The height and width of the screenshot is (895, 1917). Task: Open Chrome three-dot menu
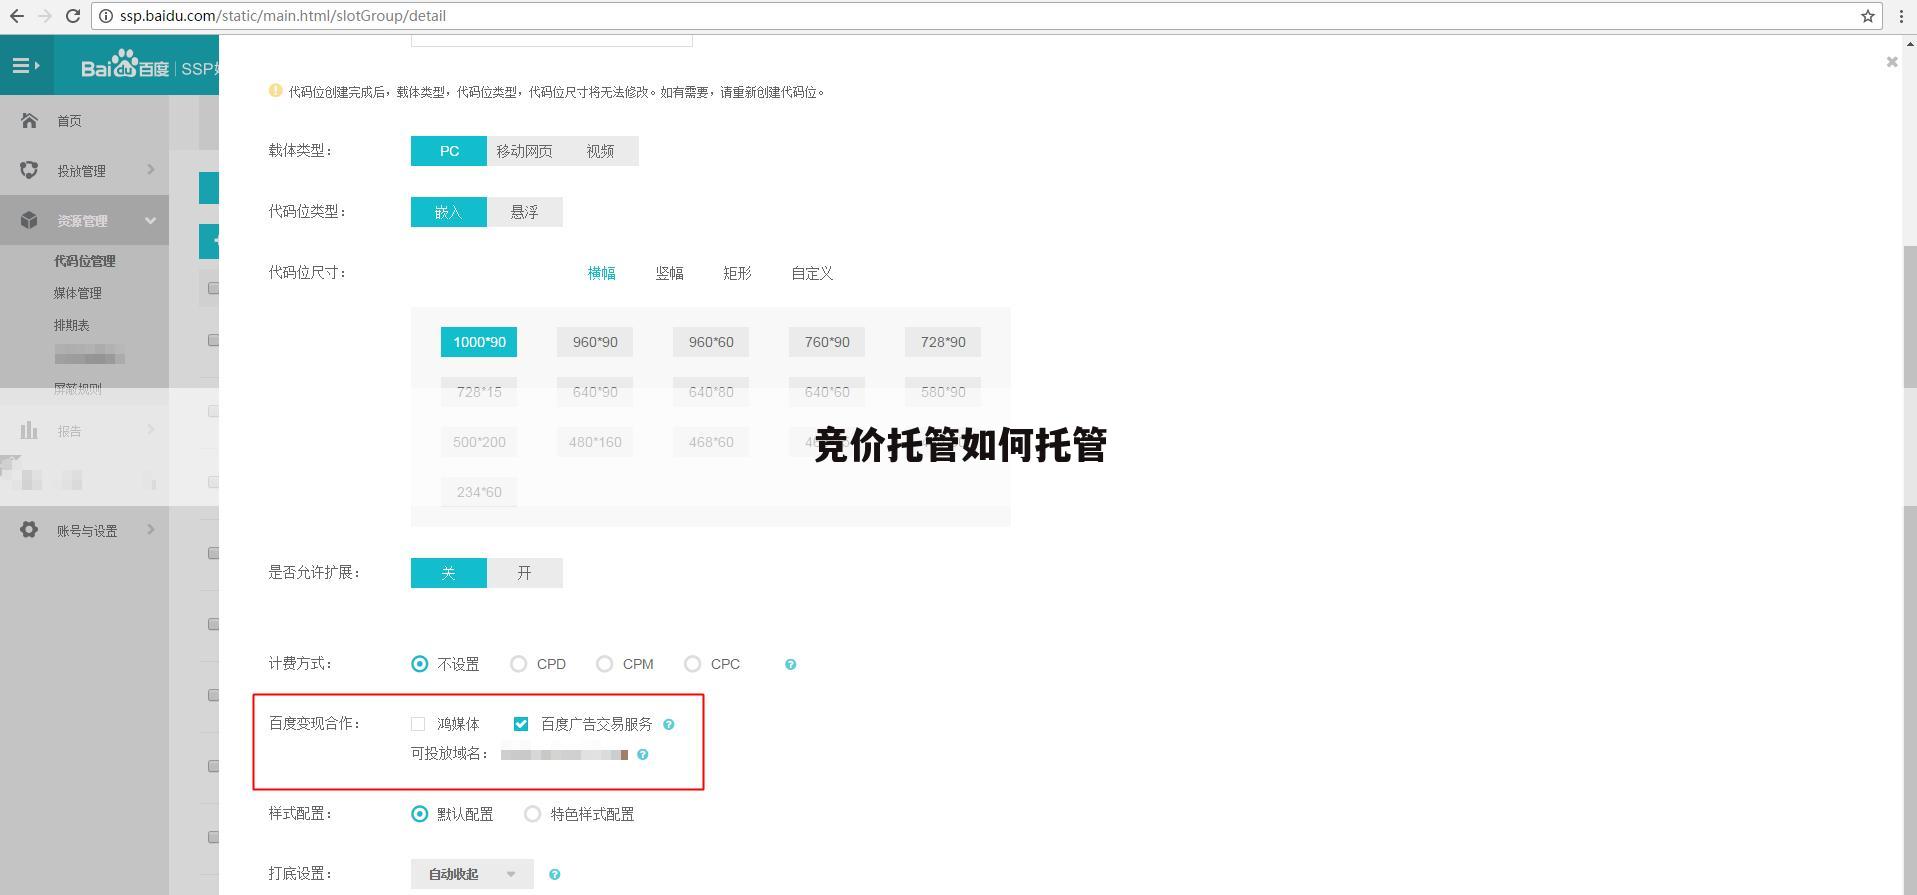(x=1901, y=16)
